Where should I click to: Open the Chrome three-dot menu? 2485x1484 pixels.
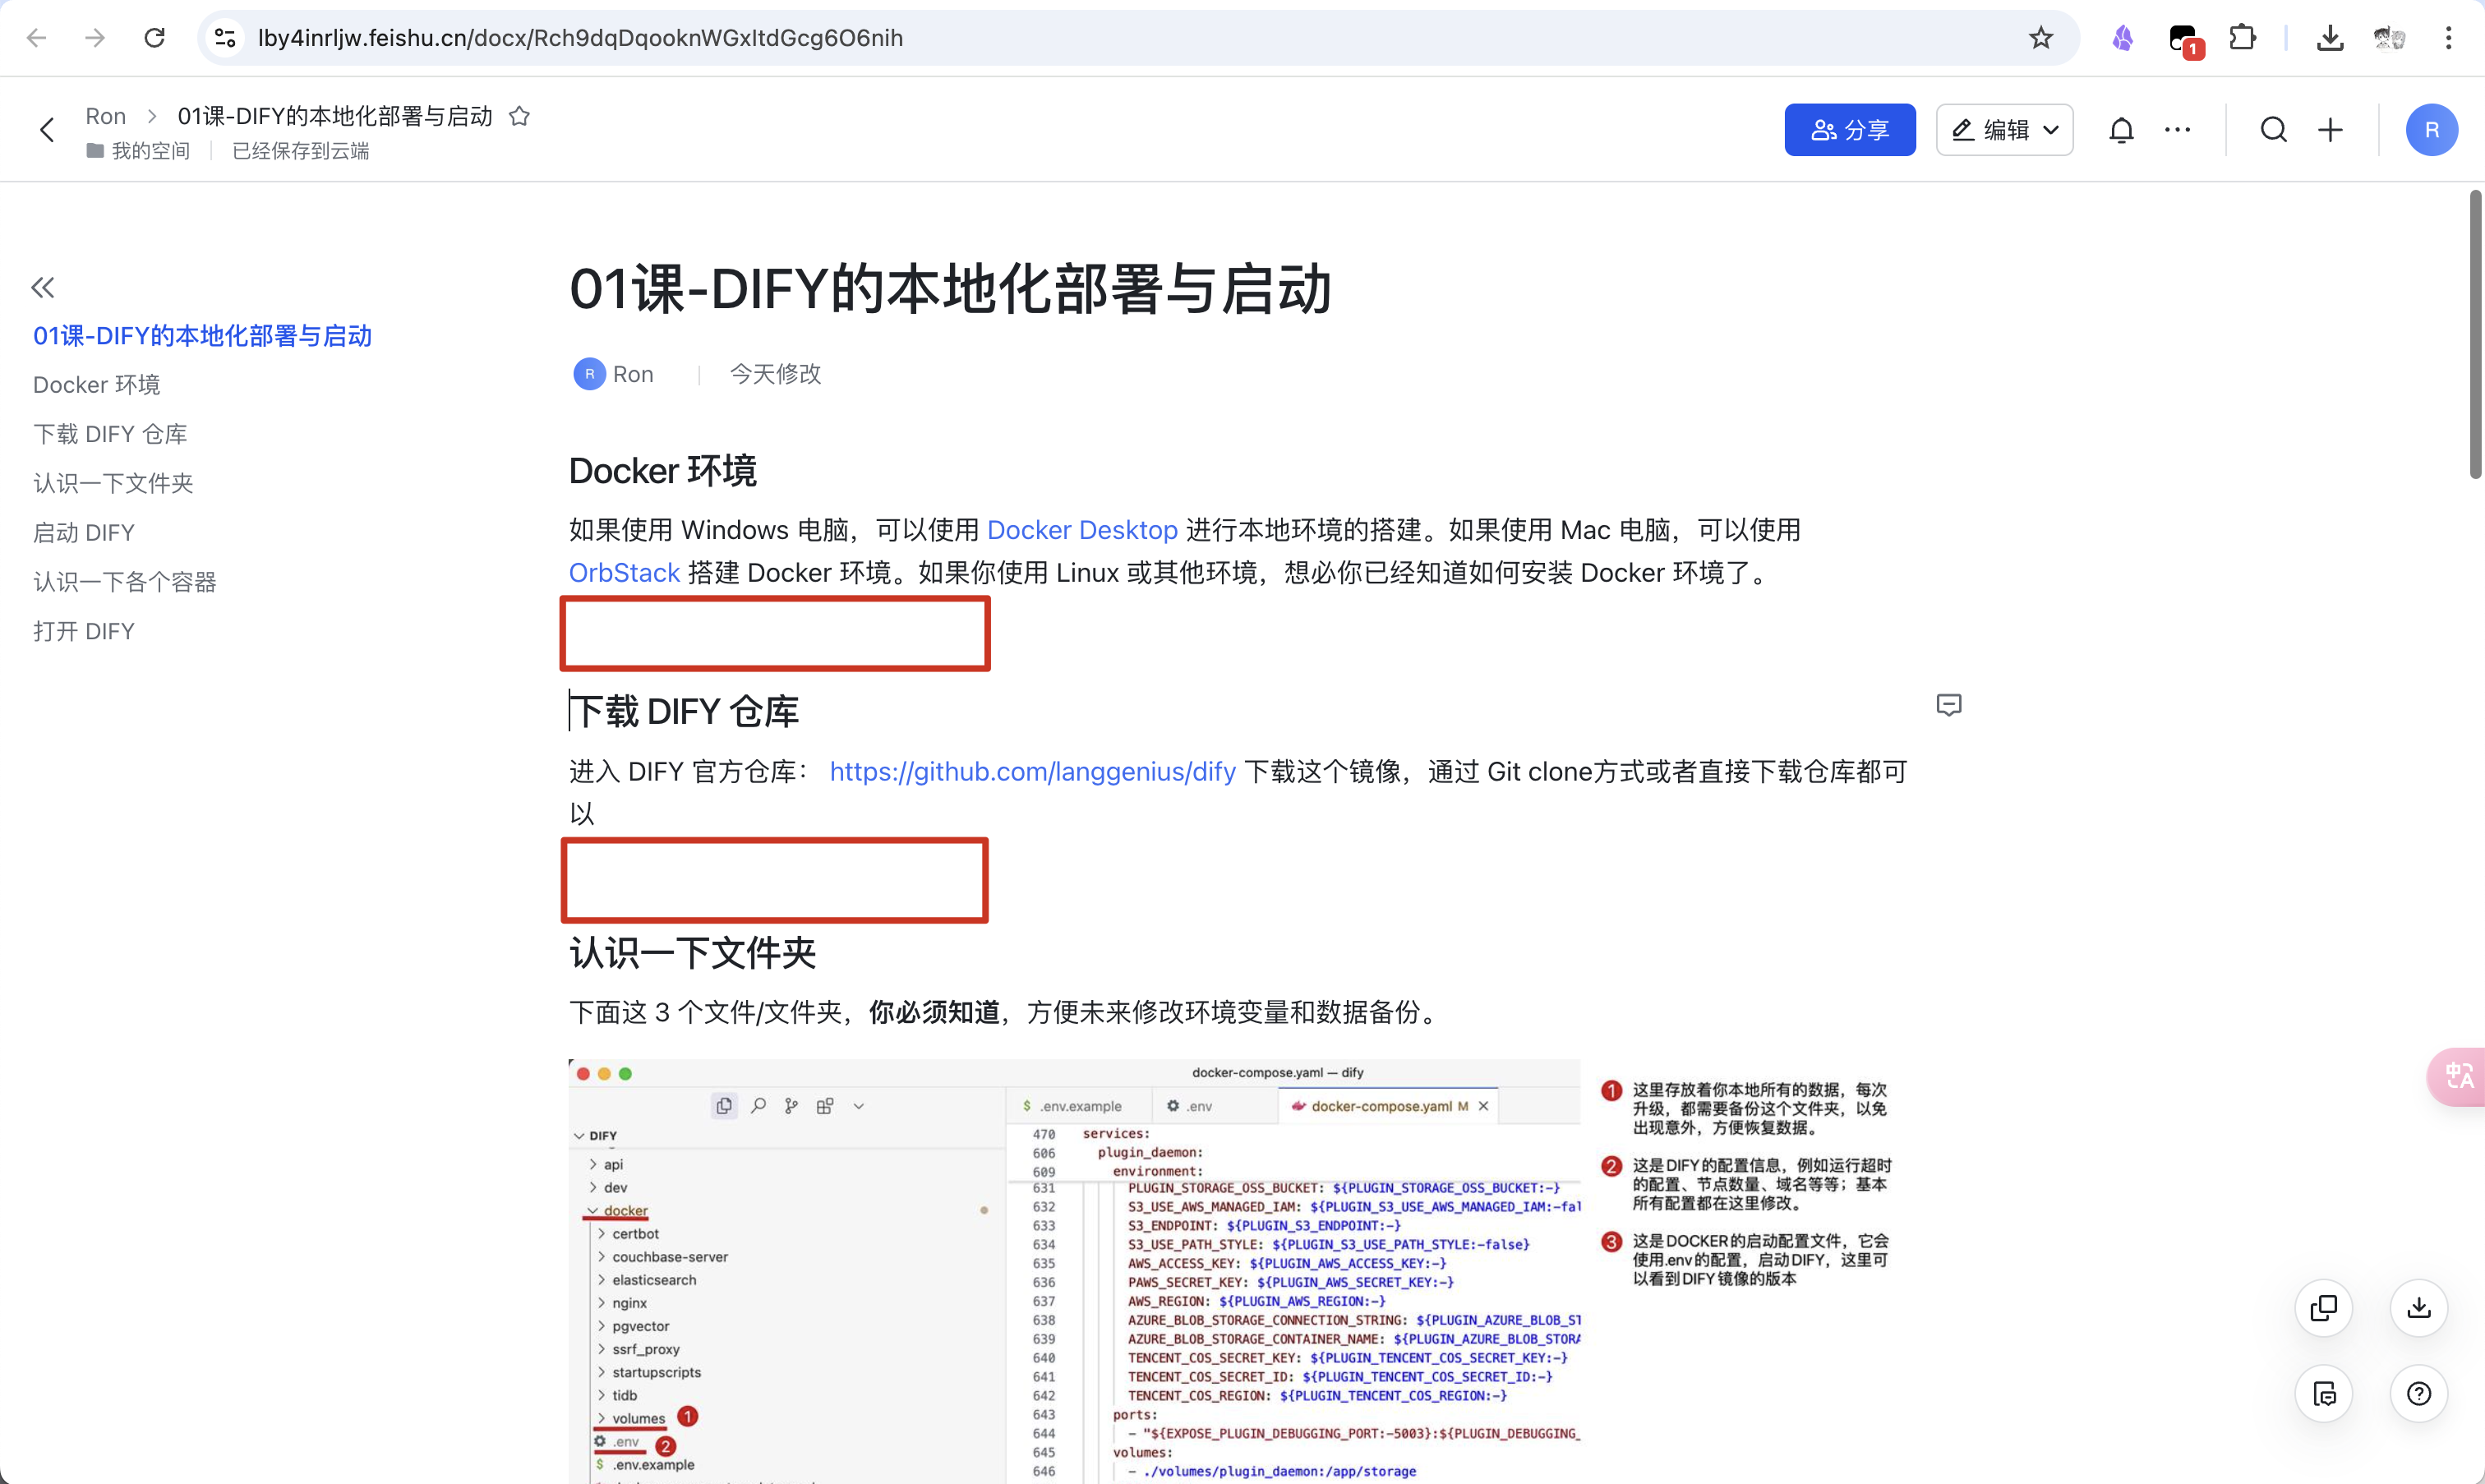(2448, 38)
